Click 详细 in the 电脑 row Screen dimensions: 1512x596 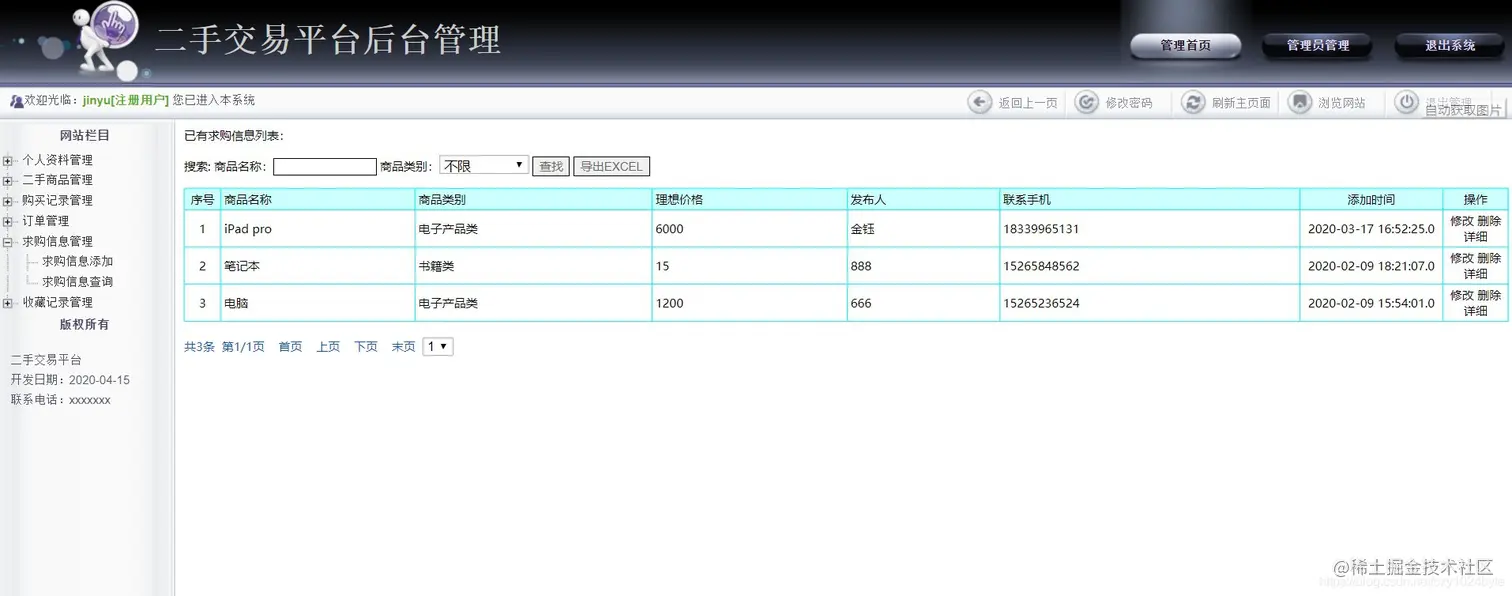point(1475,311)
